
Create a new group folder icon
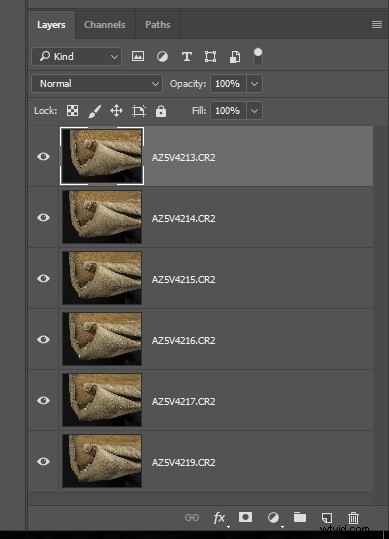300,517
